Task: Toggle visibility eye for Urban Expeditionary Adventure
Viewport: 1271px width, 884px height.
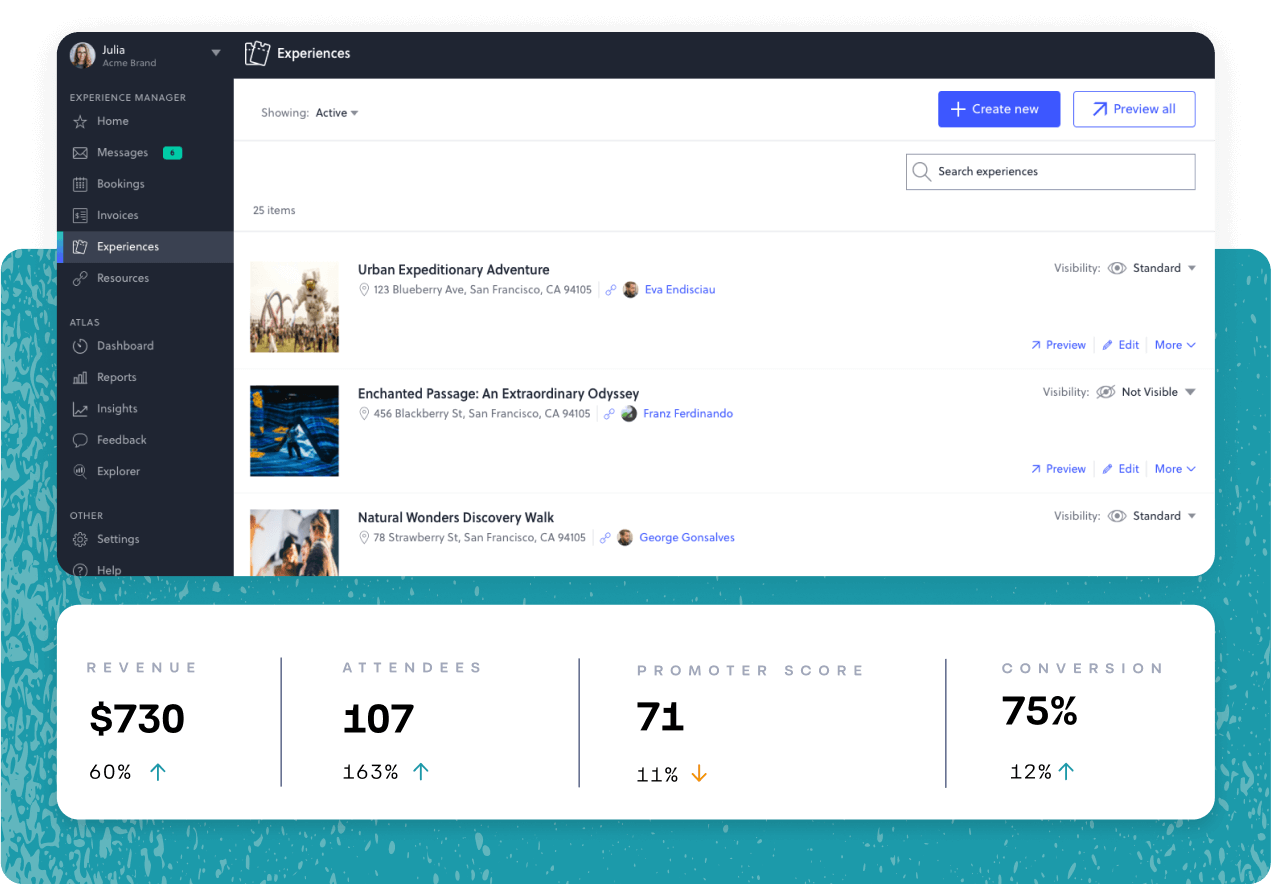Action: click(1117, 268)
